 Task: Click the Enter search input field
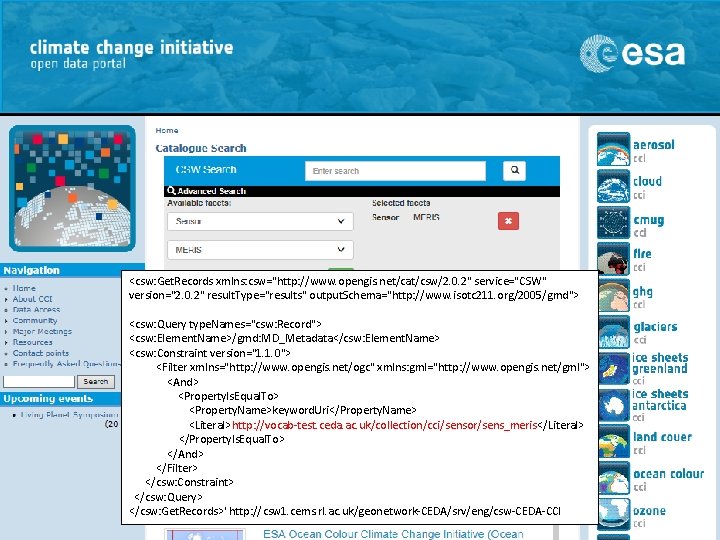(395, 171)
